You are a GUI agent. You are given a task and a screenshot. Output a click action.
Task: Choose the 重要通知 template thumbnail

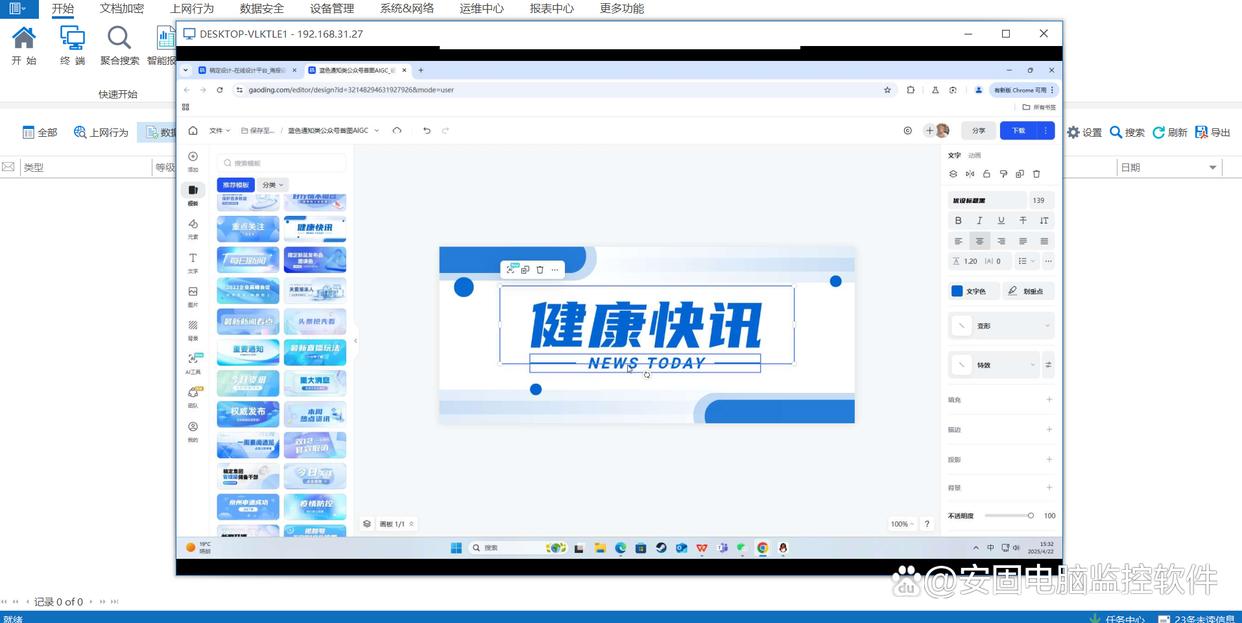[248, 351]
